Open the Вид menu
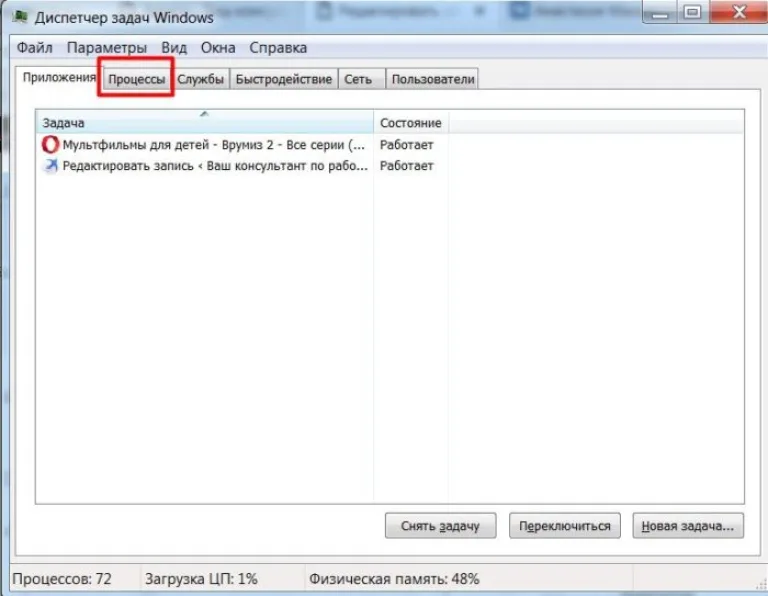Screen dimensions: 768x596 pyautogui.click(x=174, y=48)
